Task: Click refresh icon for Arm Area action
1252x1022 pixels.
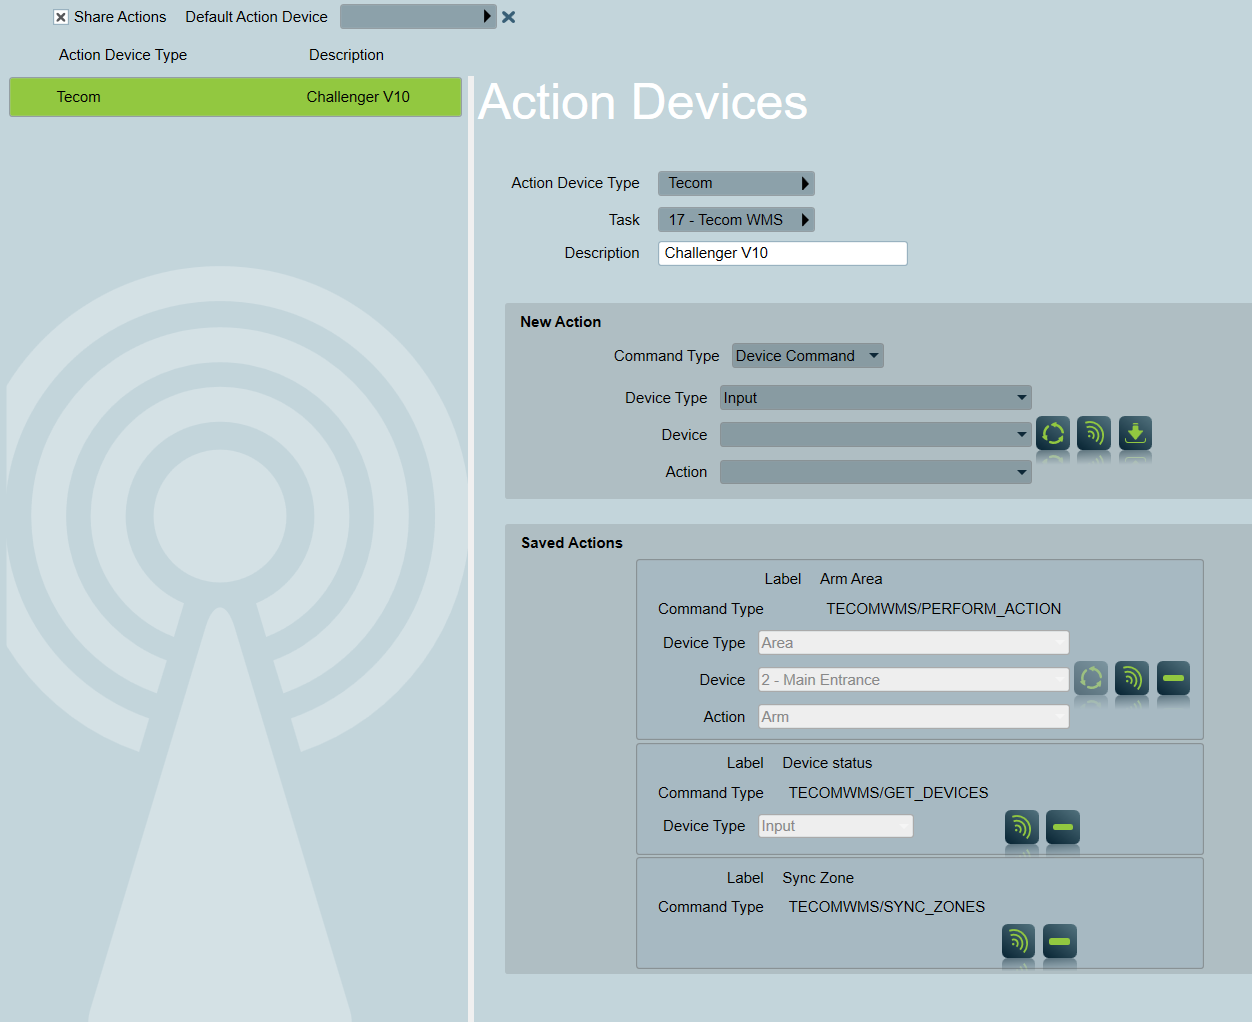Action: (1091, 678)
